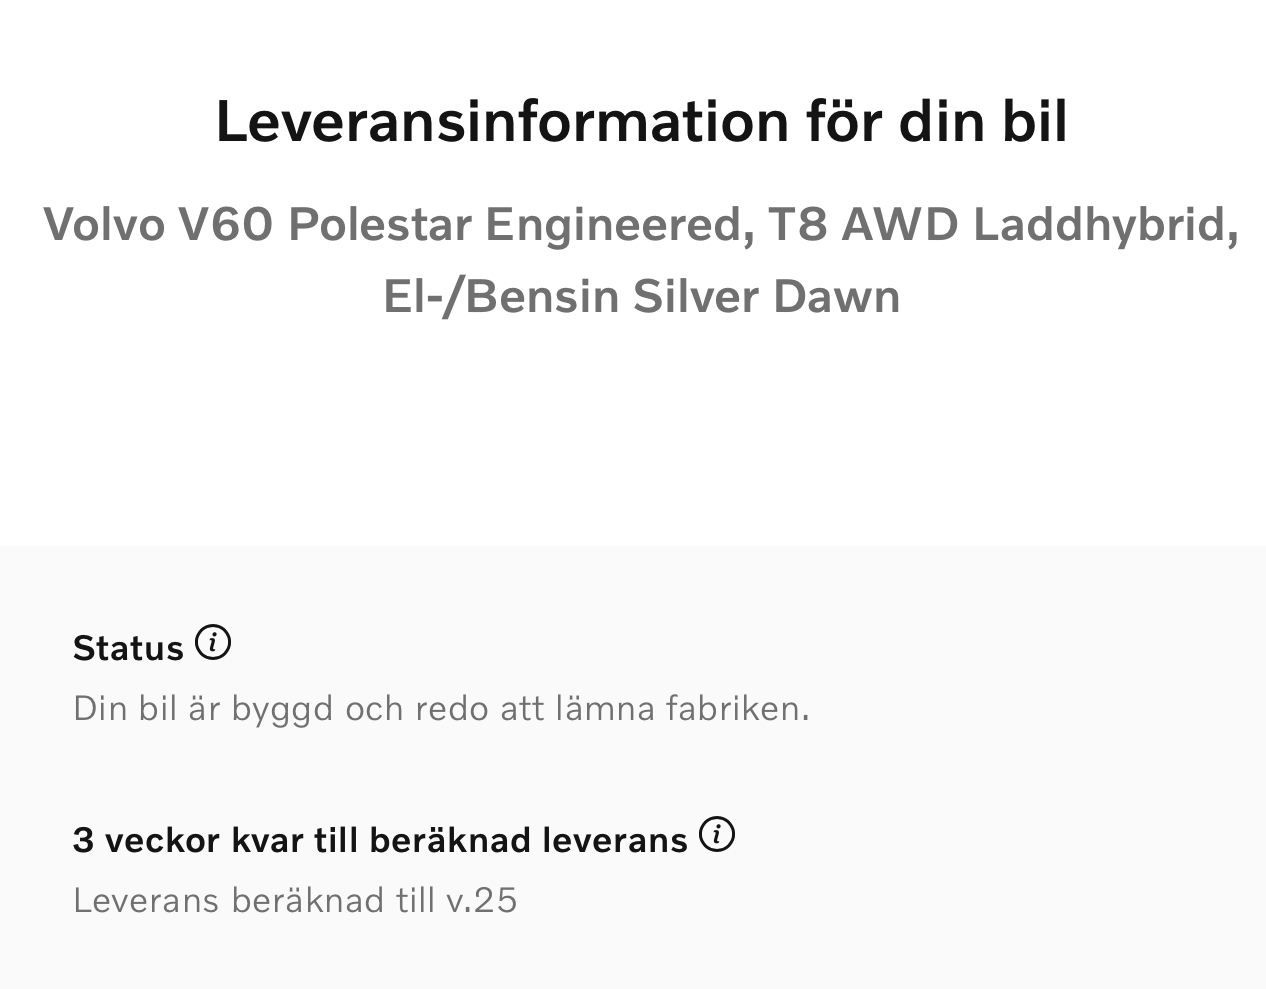Click the v.25 week number
This screenshot has height=989, width=1266.
[x=482, y=900]
